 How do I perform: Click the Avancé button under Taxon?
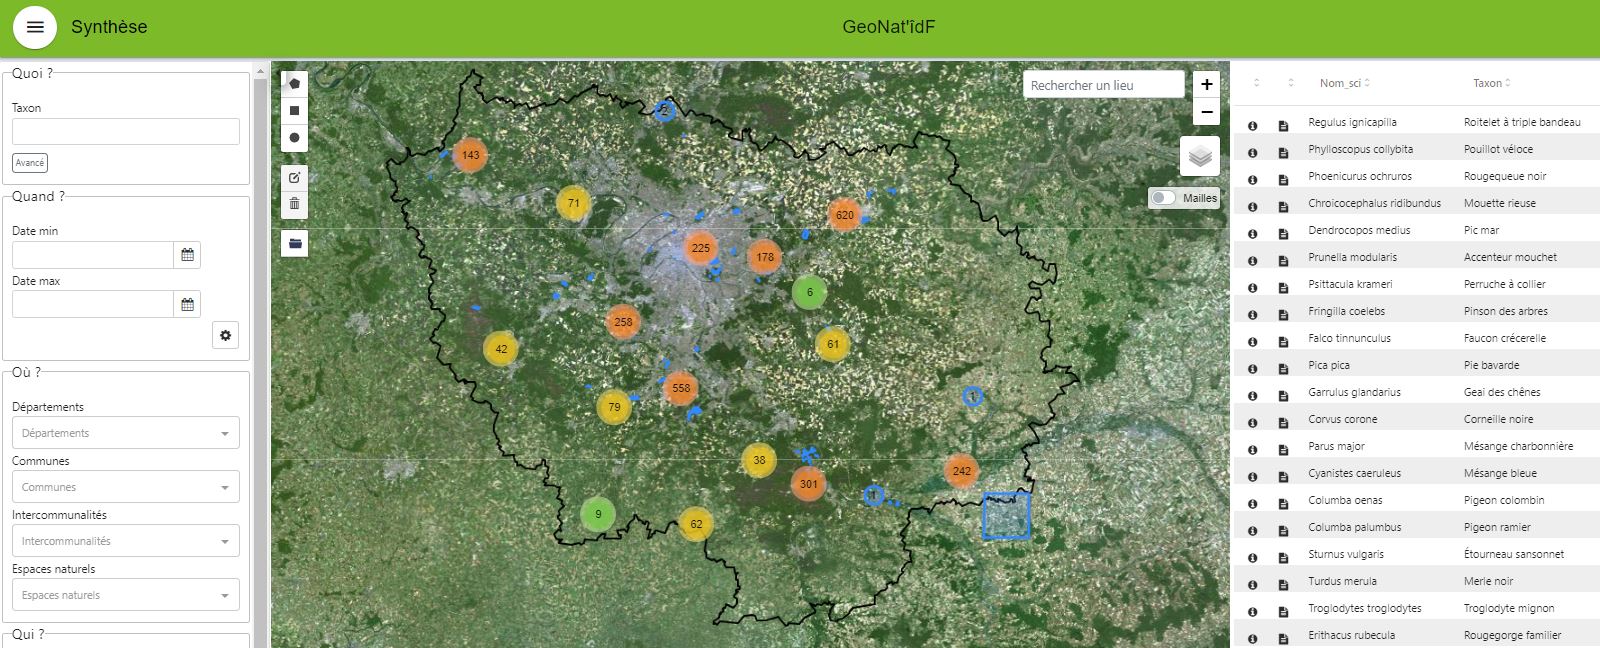point(30,163)
